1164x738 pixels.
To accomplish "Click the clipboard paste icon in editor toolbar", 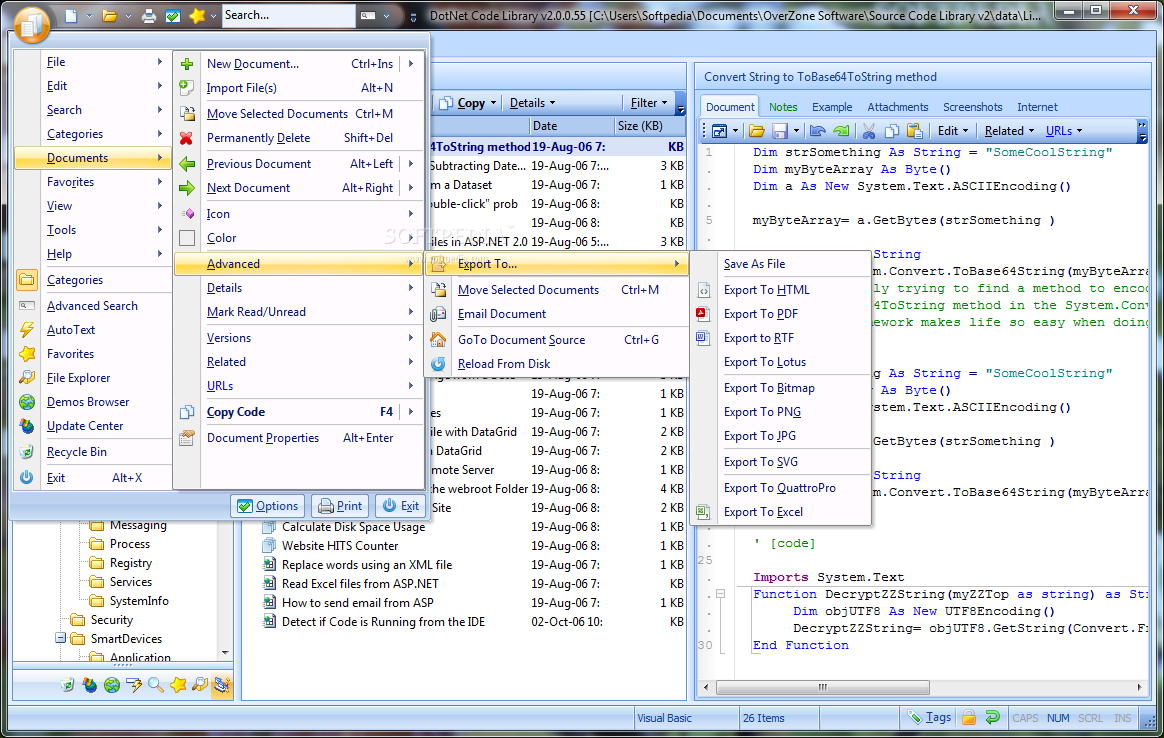I will pos(915,131).
